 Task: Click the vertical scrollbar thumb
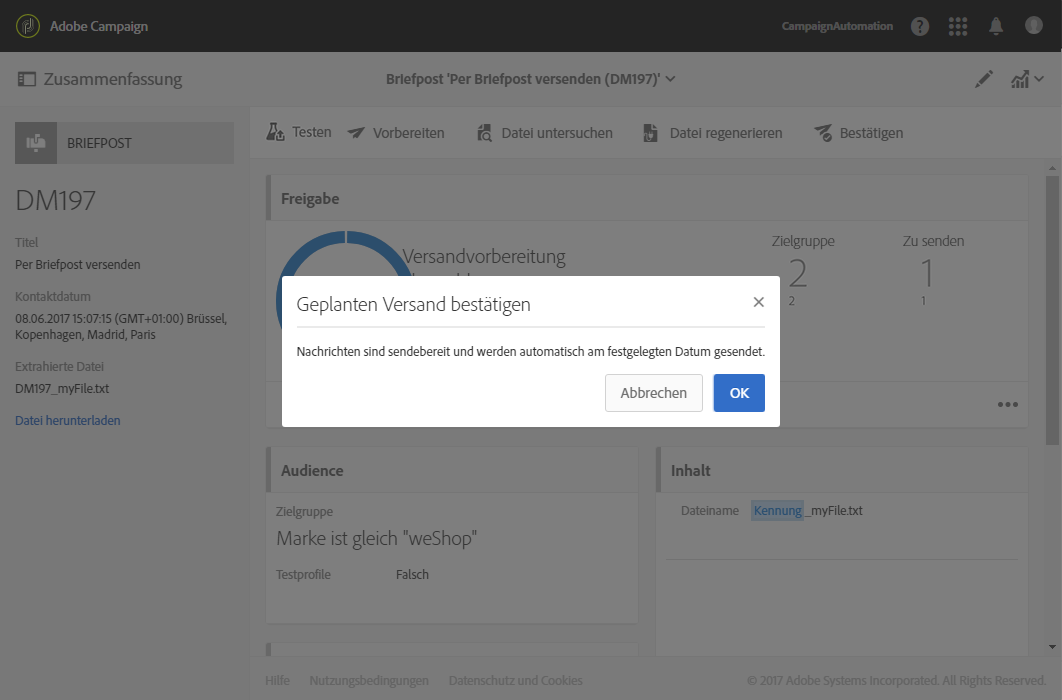[1052, 310]
